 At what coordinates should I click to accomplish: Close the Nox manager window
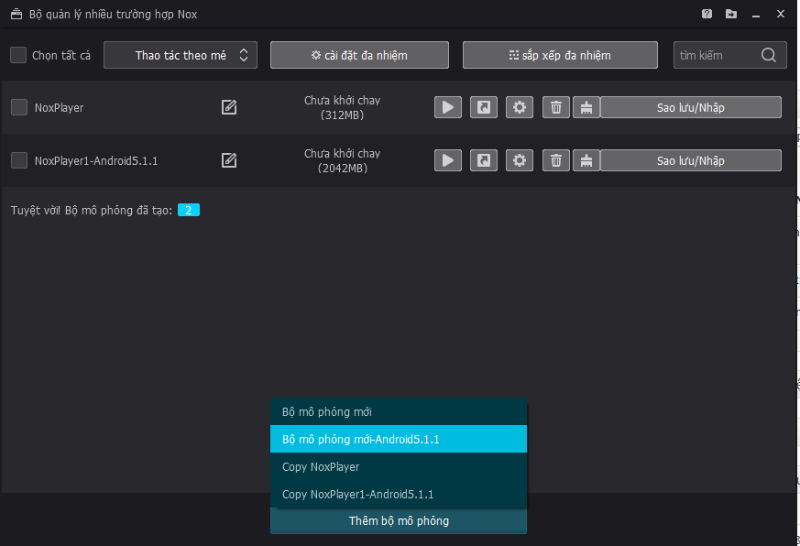coord(780,14)
